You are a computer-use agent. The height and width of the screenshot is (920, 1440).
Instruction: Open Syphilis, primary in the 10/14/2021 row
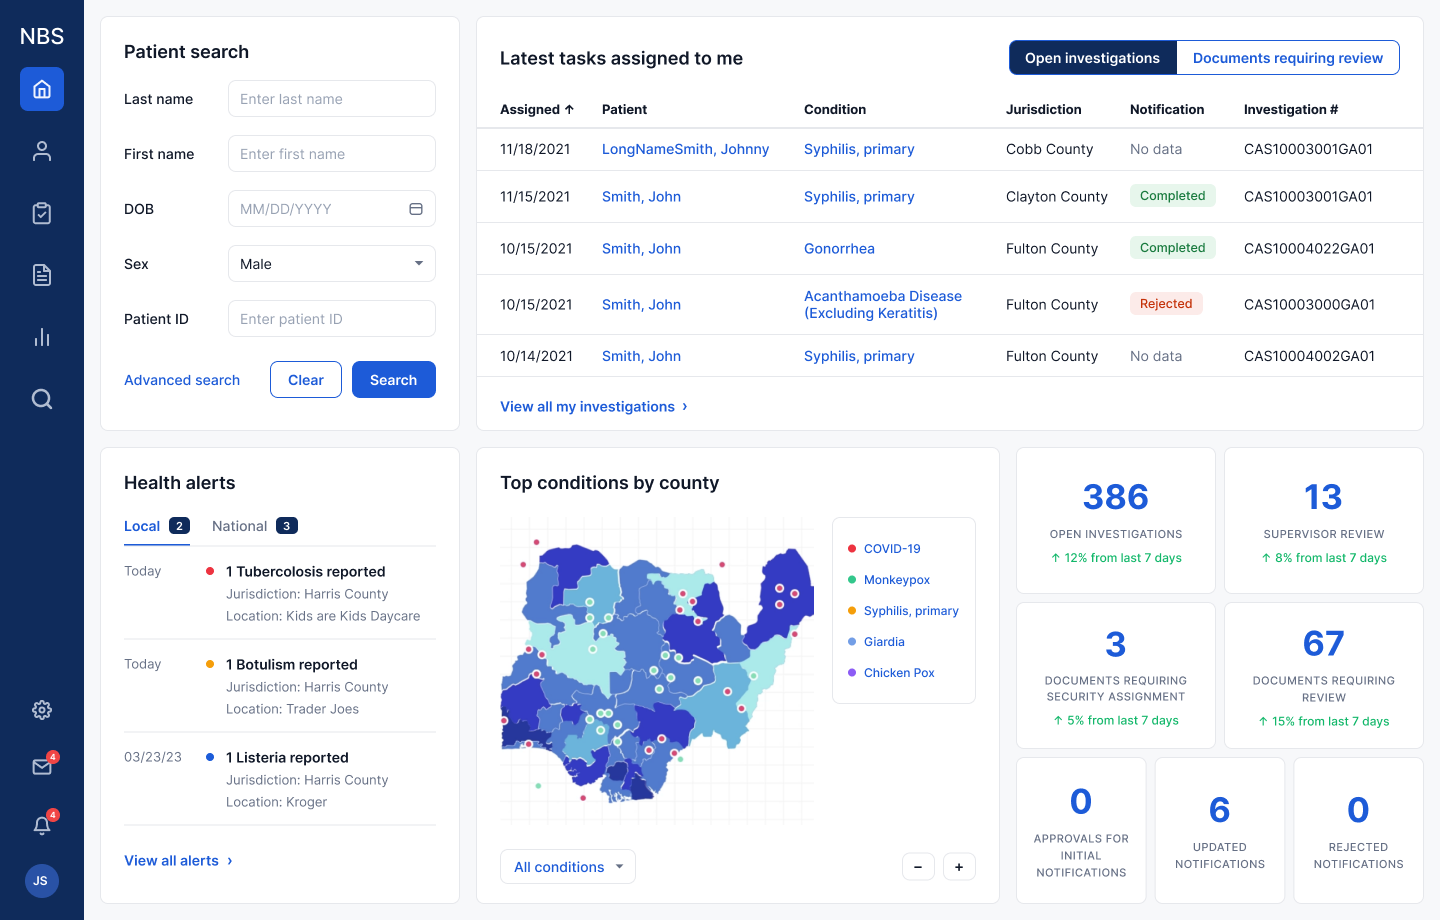point(859,356)
